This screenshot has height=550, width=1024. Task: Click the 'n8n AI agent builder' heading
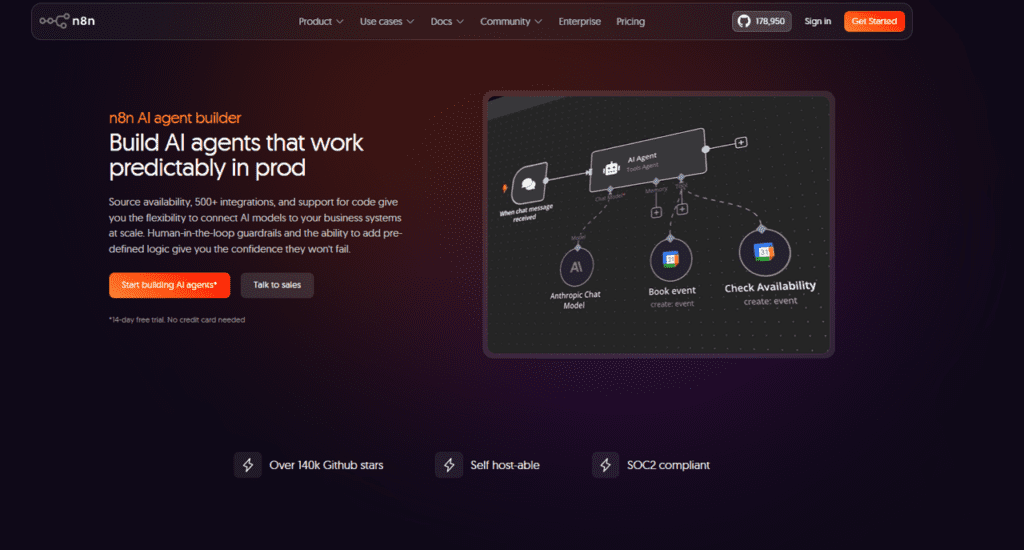pos(175,118)
